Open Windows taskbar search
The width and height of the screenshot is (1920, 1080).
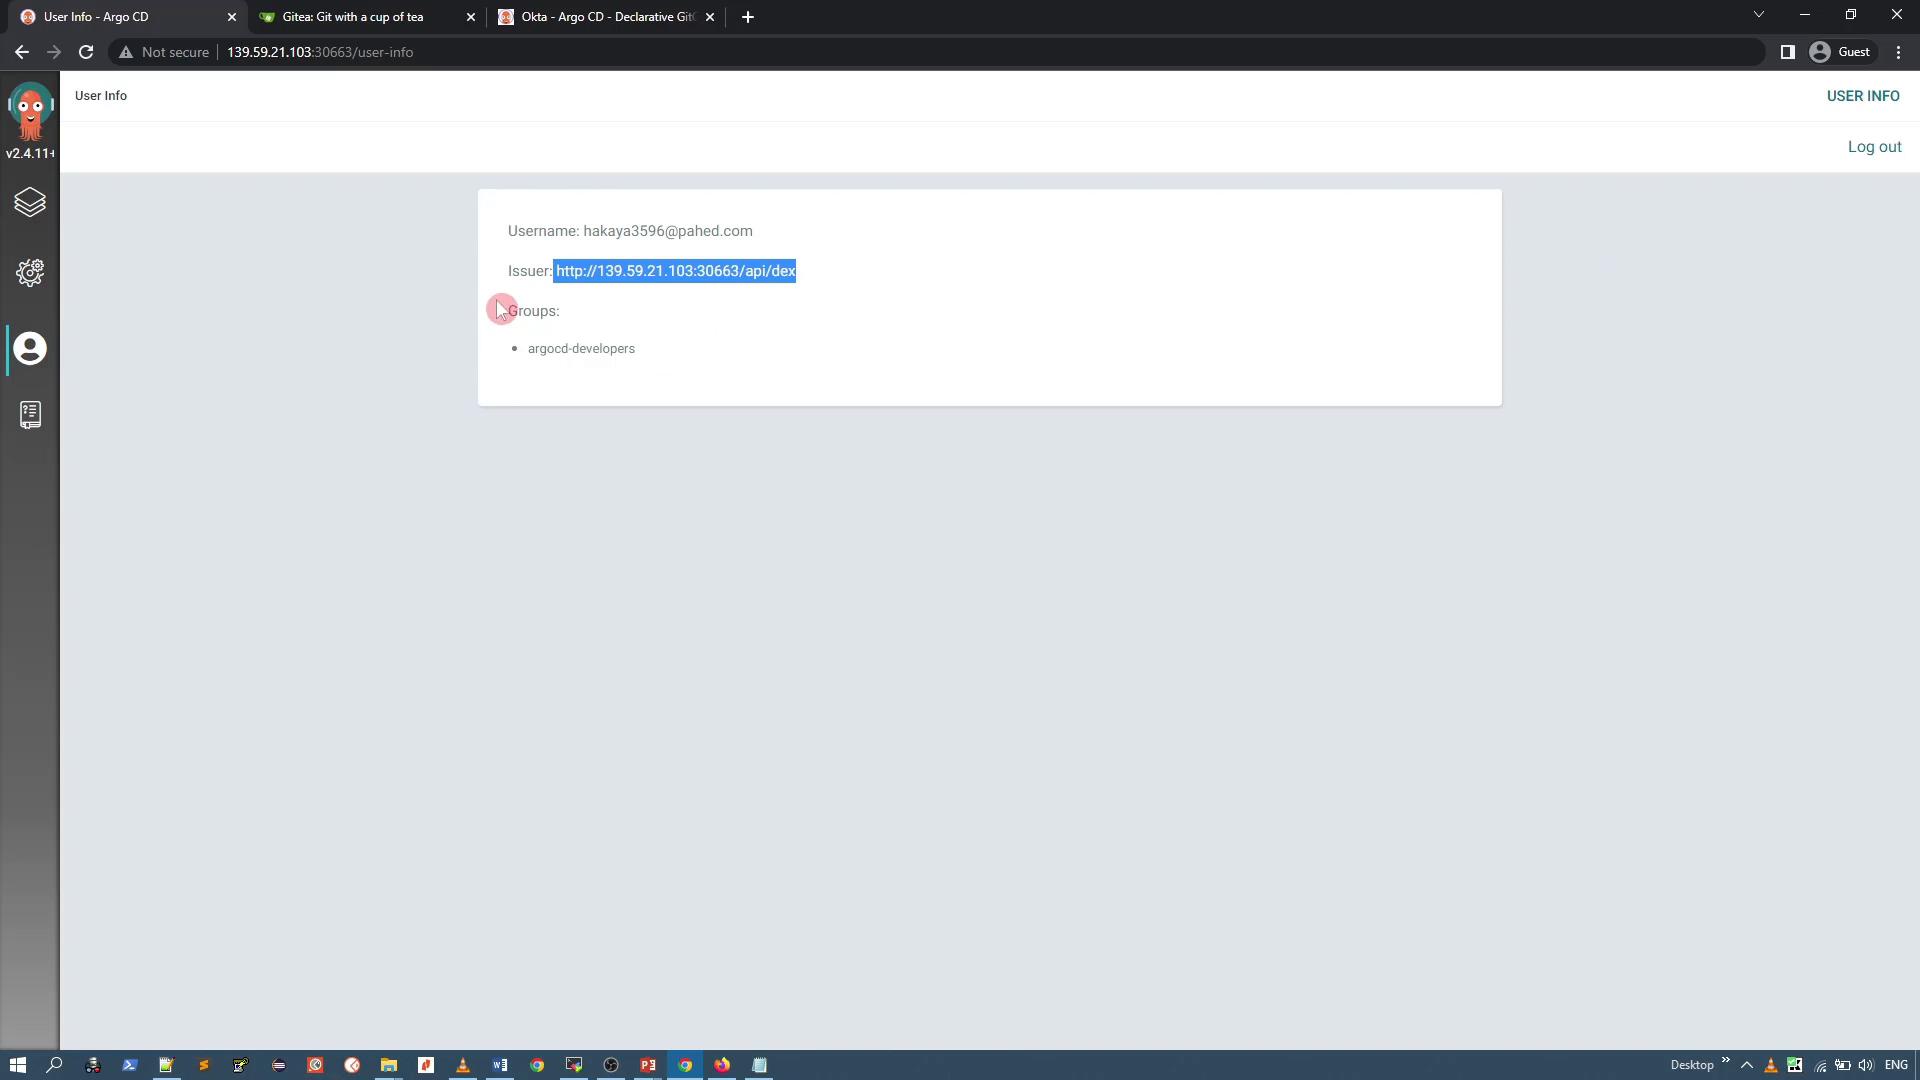tap(54, 1065)
